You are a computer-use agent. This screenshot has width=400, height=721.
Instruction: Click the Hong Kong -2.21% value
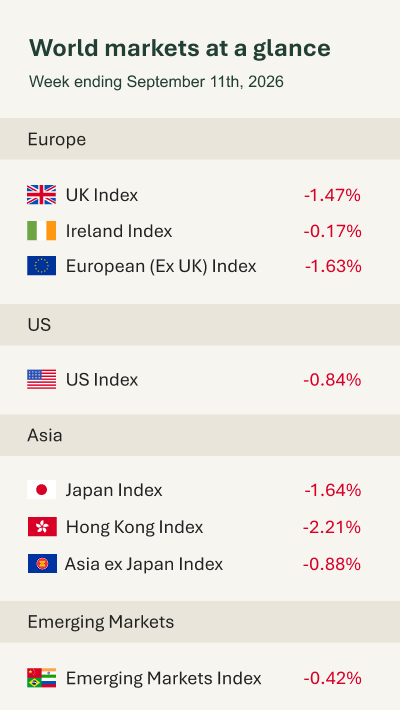(x=332, y=527)
